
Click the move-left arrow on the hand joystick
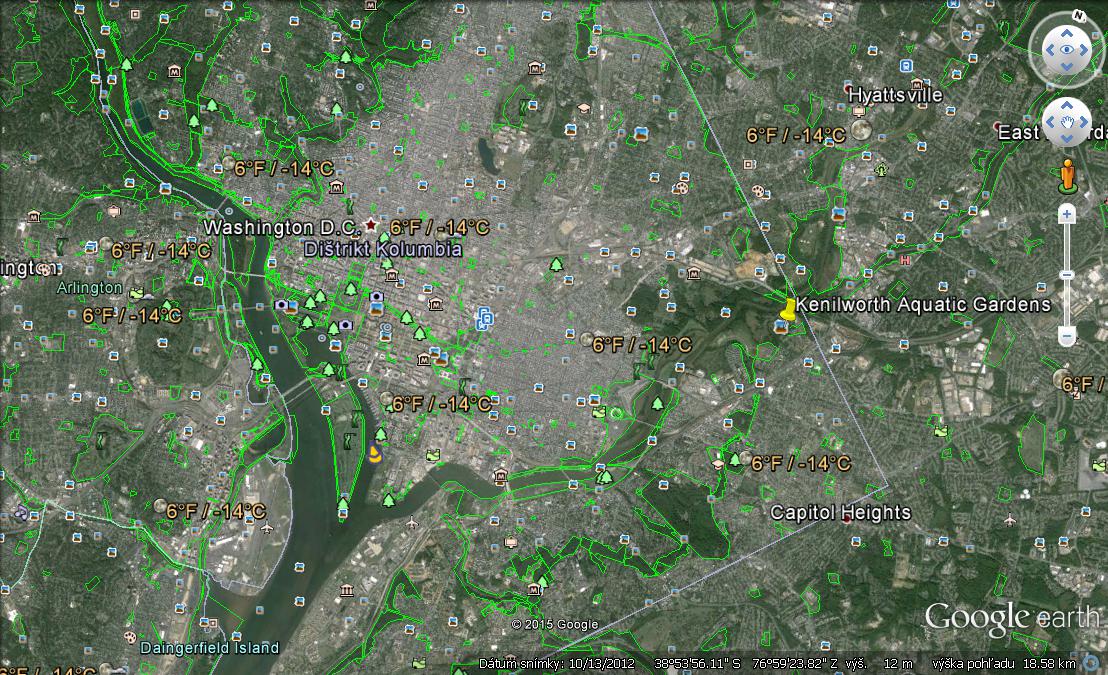(x=1048, y=122)
